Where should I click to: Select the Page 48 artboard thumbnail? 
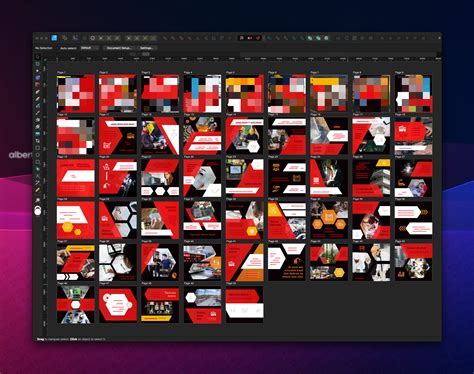(x=160, y=305)
